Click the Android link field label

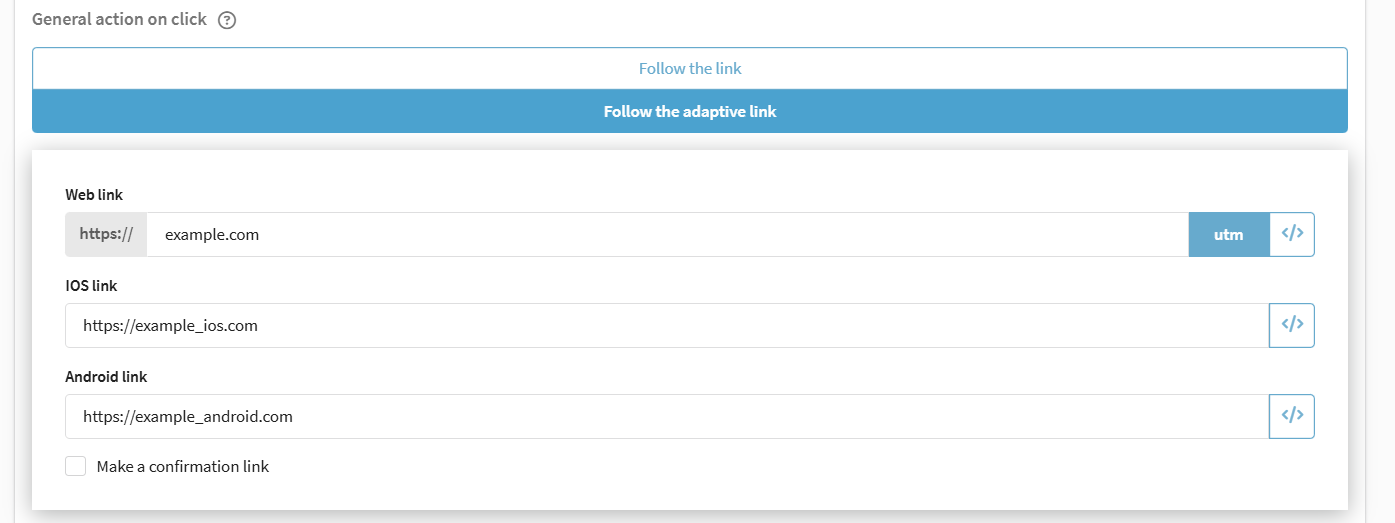[106, 376]
